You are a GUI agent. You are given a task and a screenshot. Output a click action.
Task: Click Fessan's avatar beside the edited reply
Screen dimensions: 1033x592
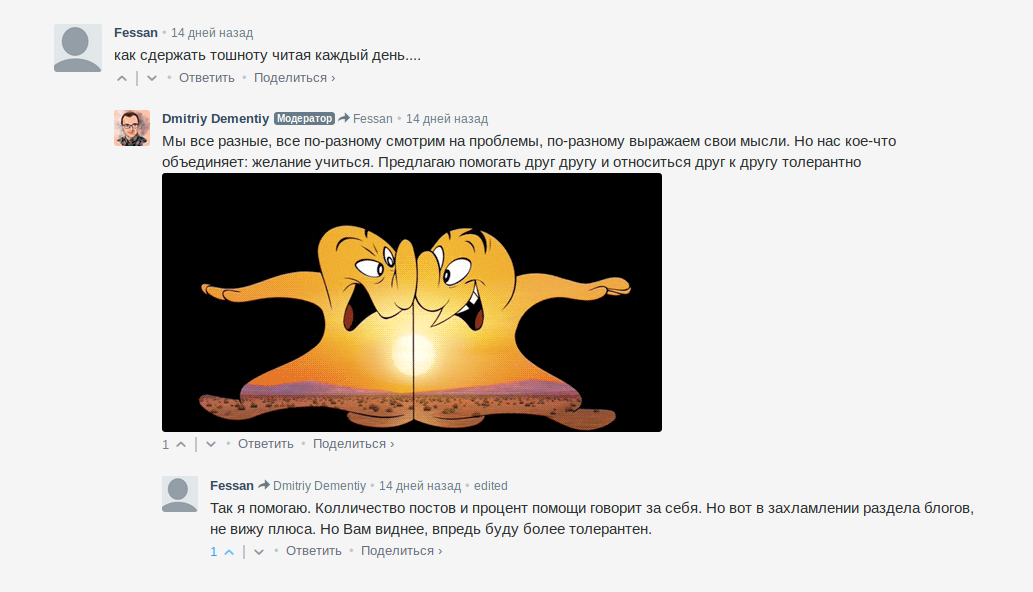[180, 494]
